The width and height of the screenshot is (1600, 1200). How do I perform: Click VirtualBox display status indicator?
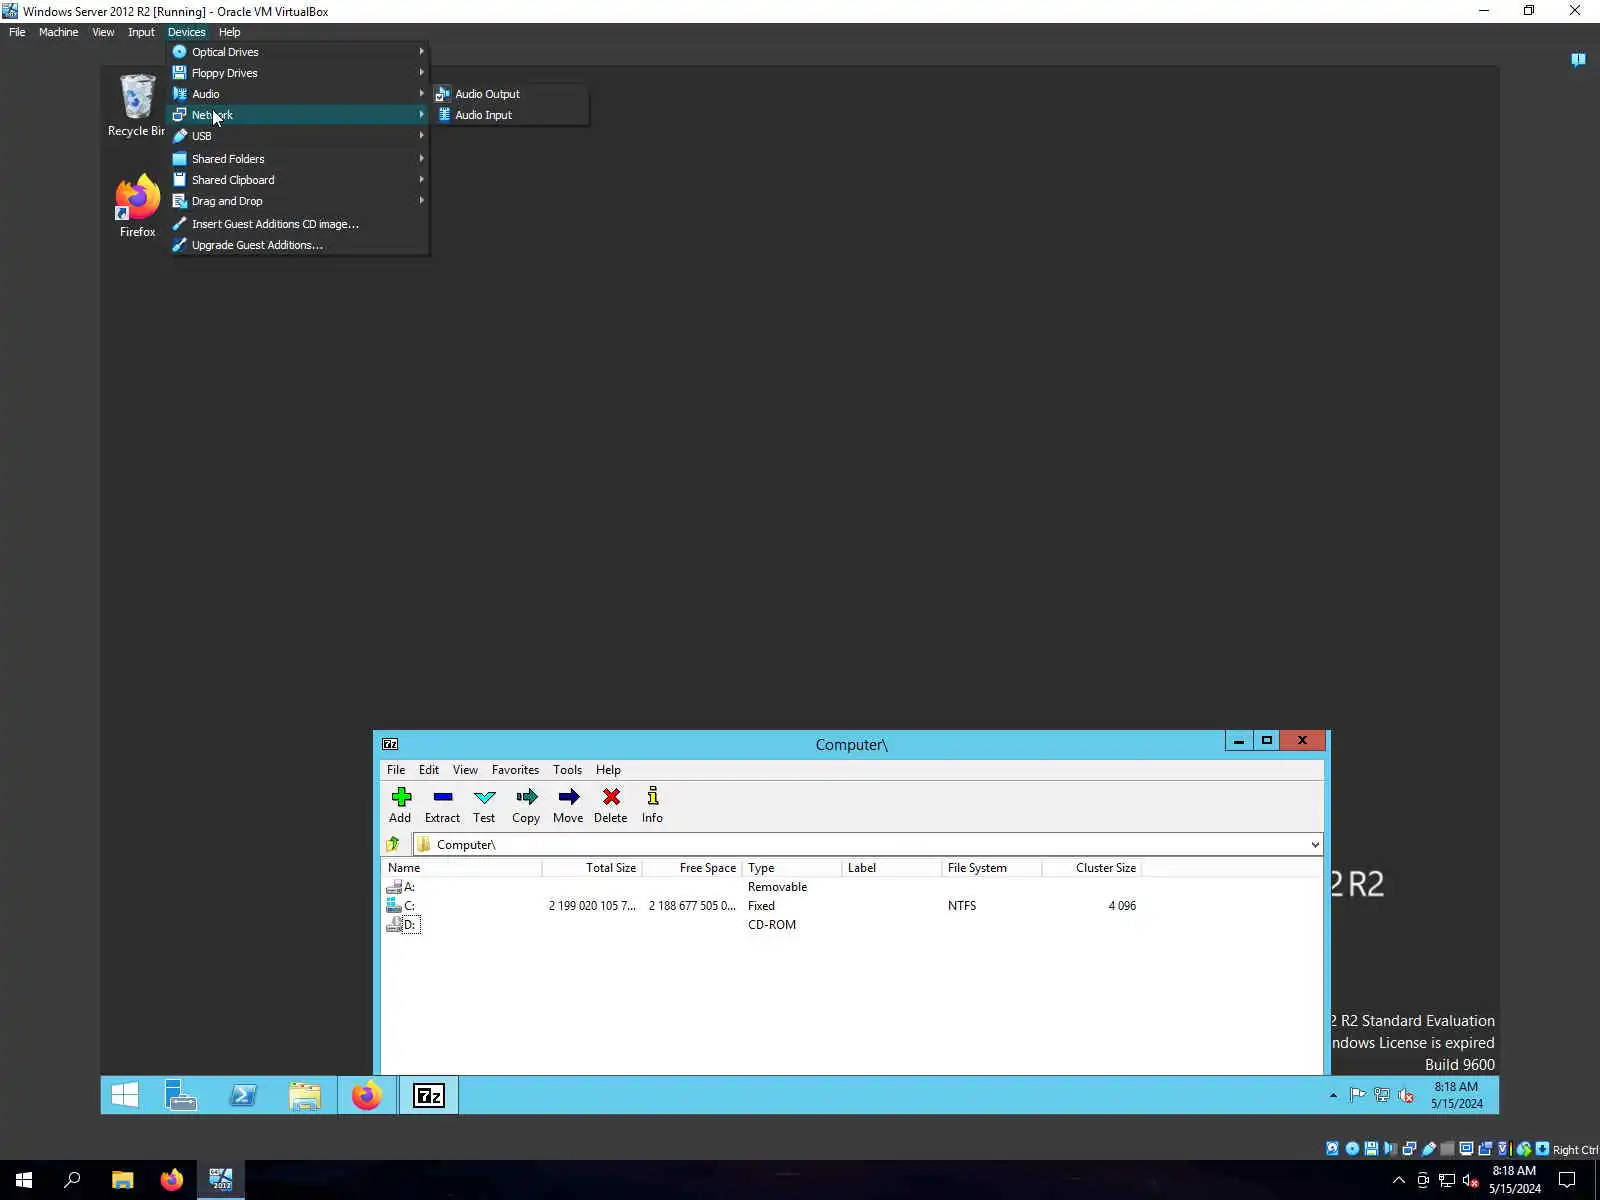pyautogui.click(x=1466, y=1149)
